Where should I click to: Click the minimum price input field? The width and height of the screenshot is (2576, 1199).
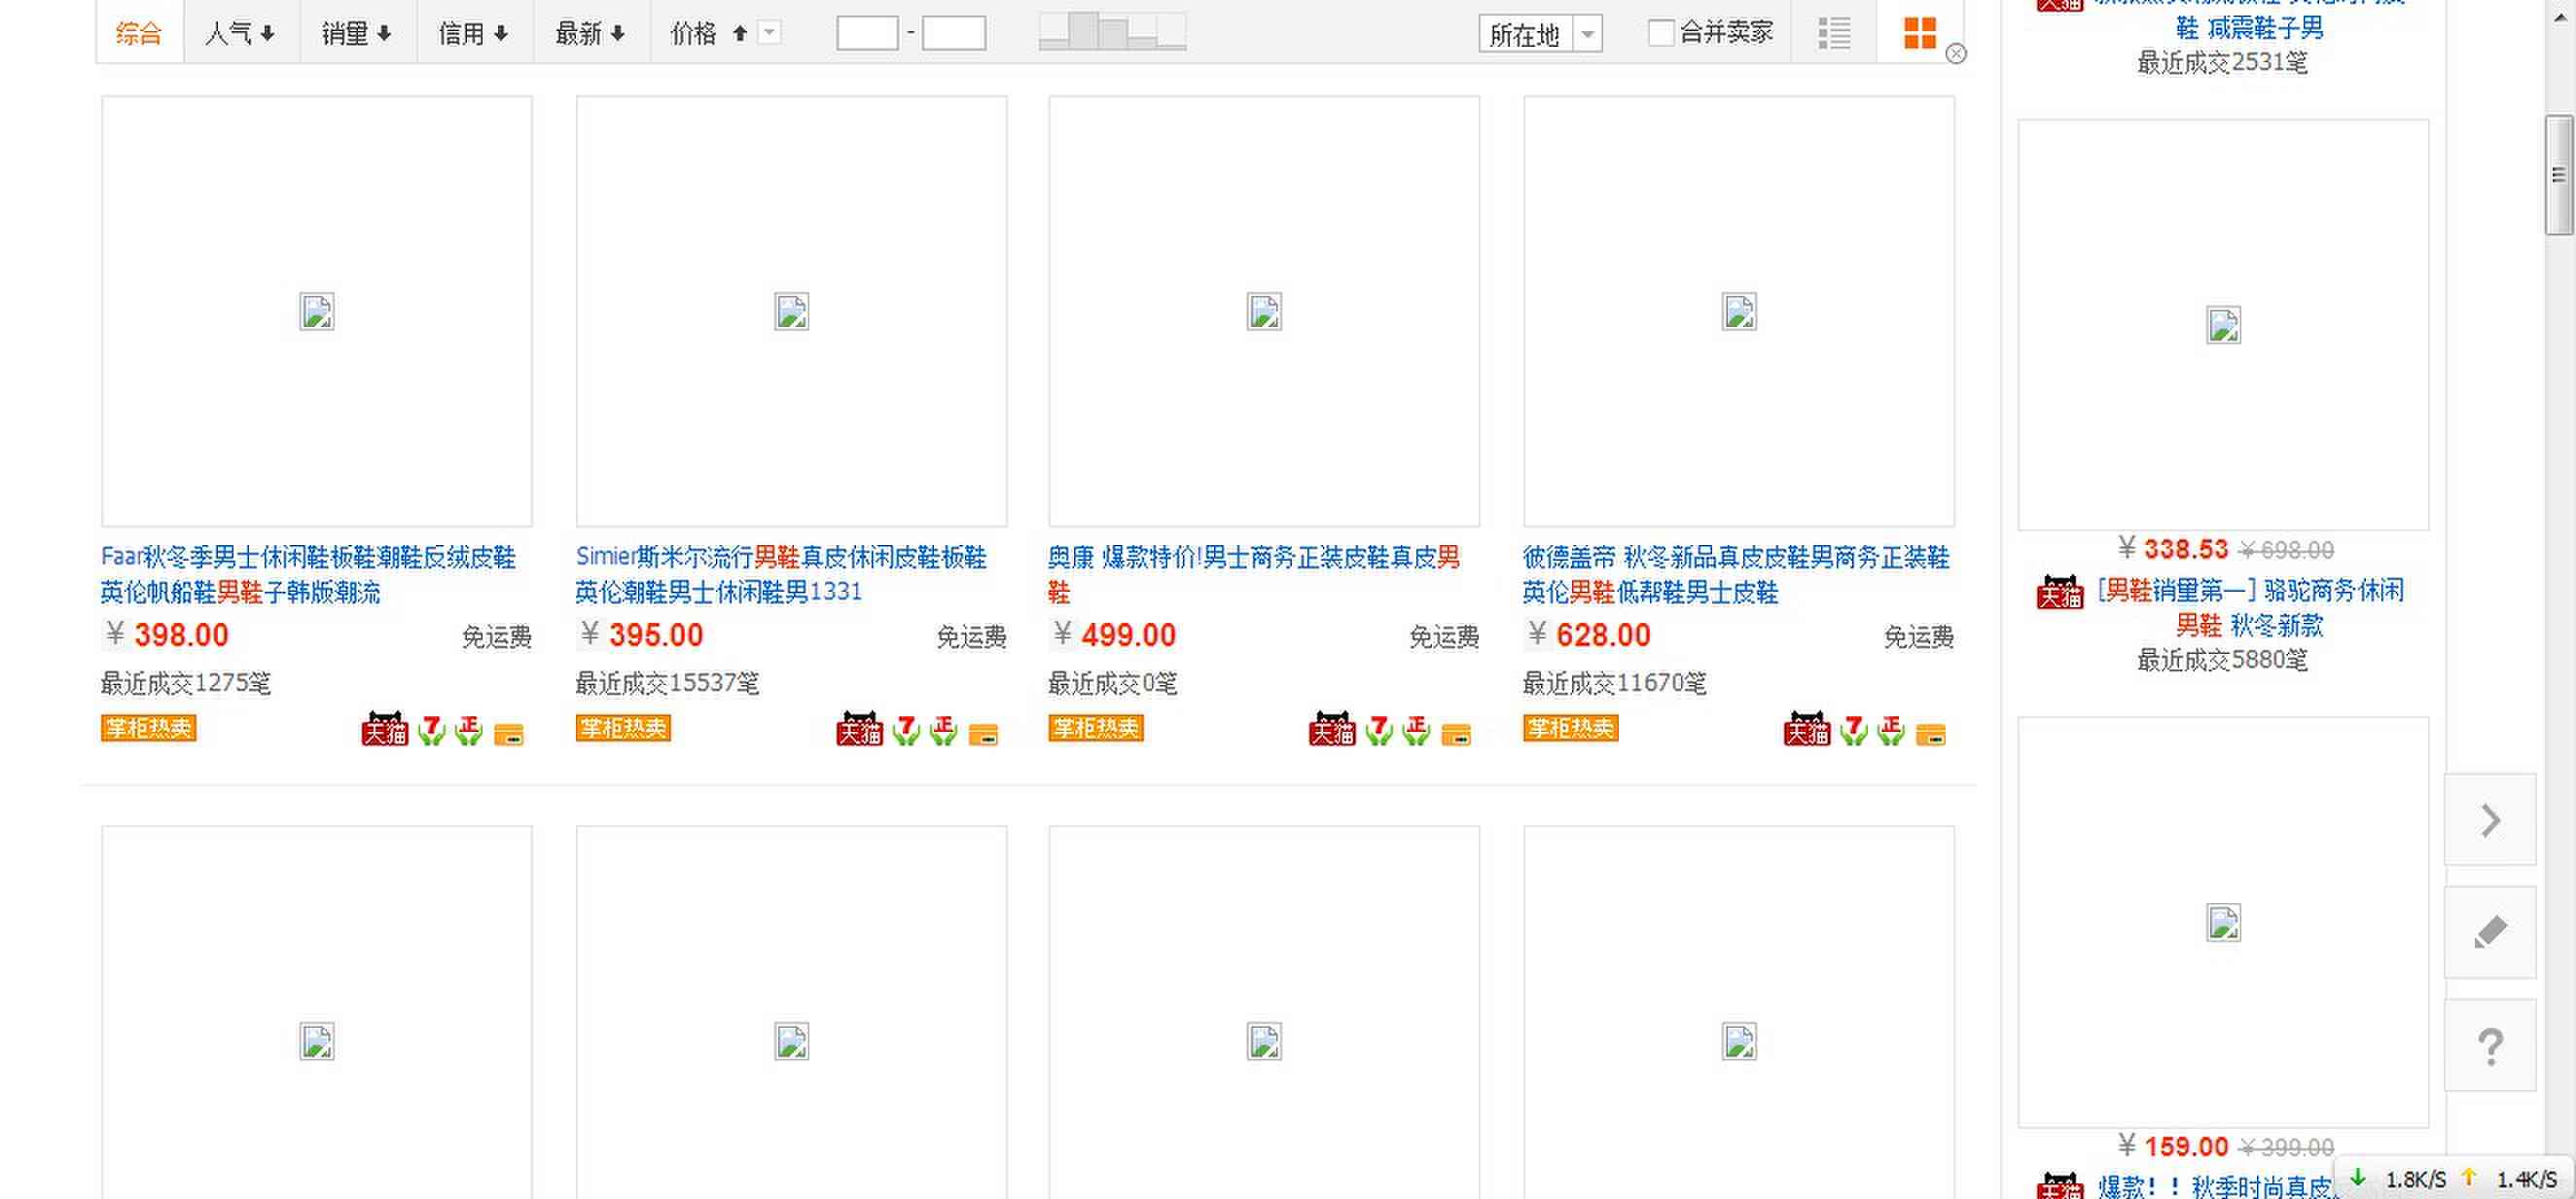pyautogui.click(x=867, y=33)
